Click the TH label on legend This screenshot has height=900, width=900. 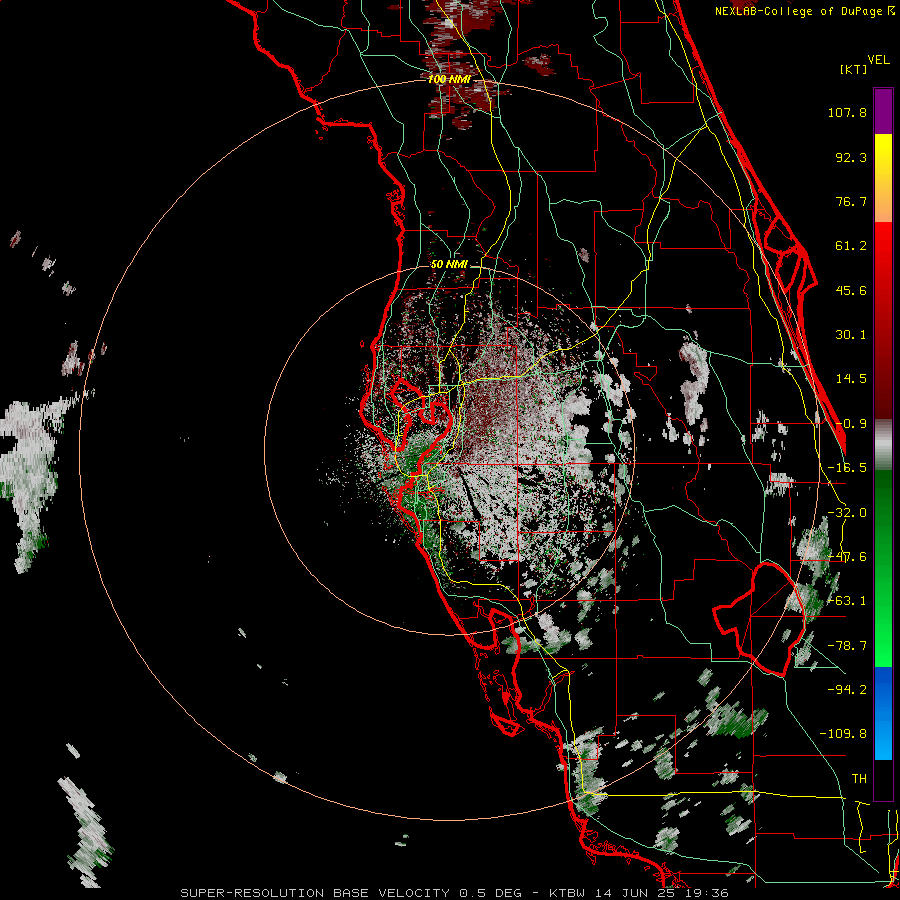(859, 778)
